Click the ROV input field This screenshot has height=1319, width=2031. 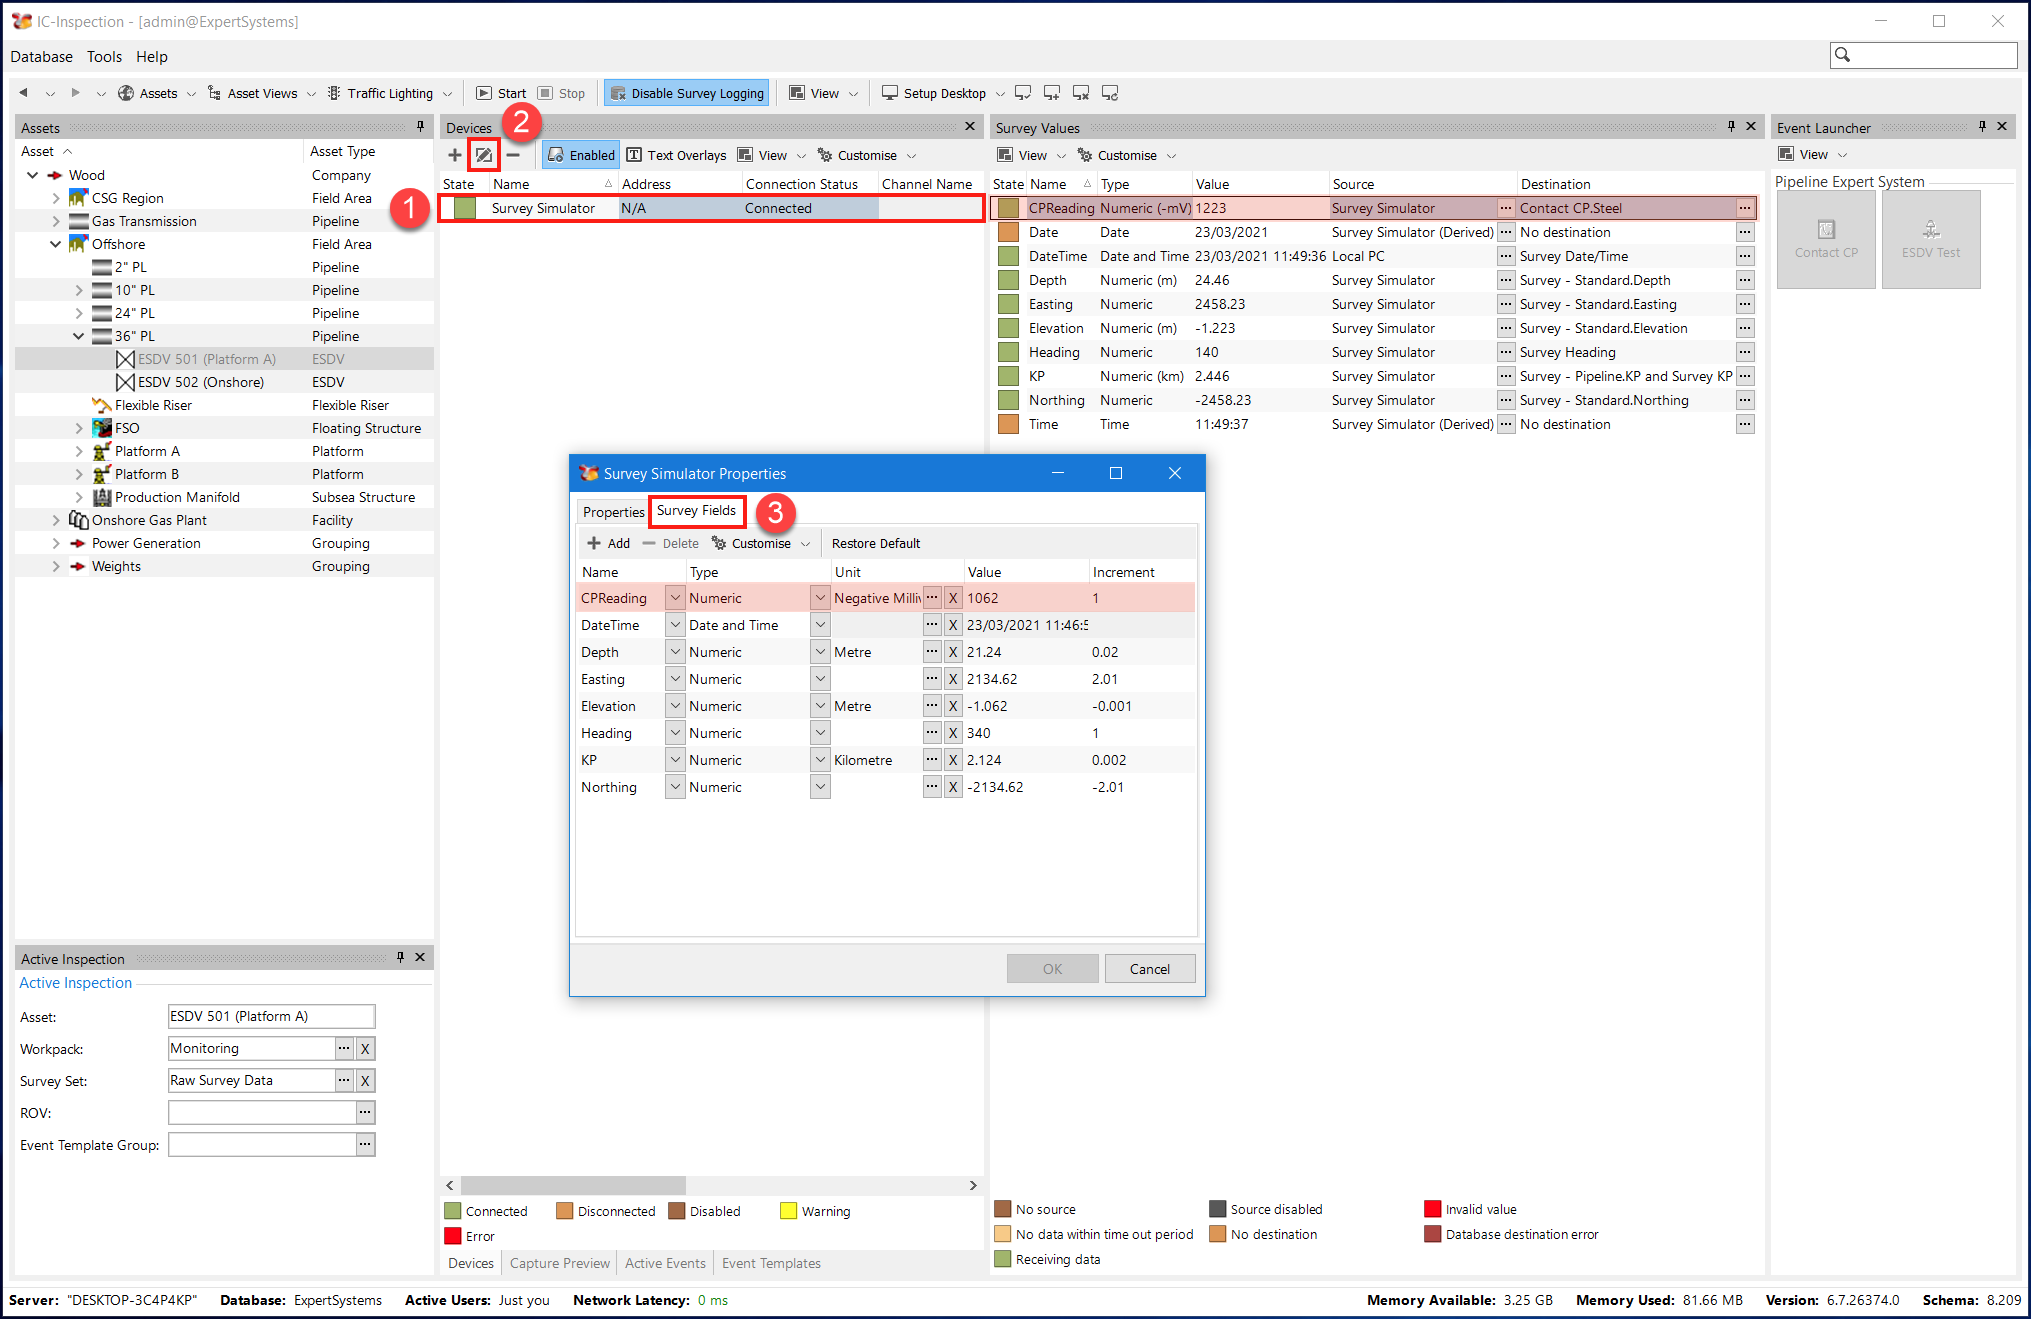point(262,1113)
